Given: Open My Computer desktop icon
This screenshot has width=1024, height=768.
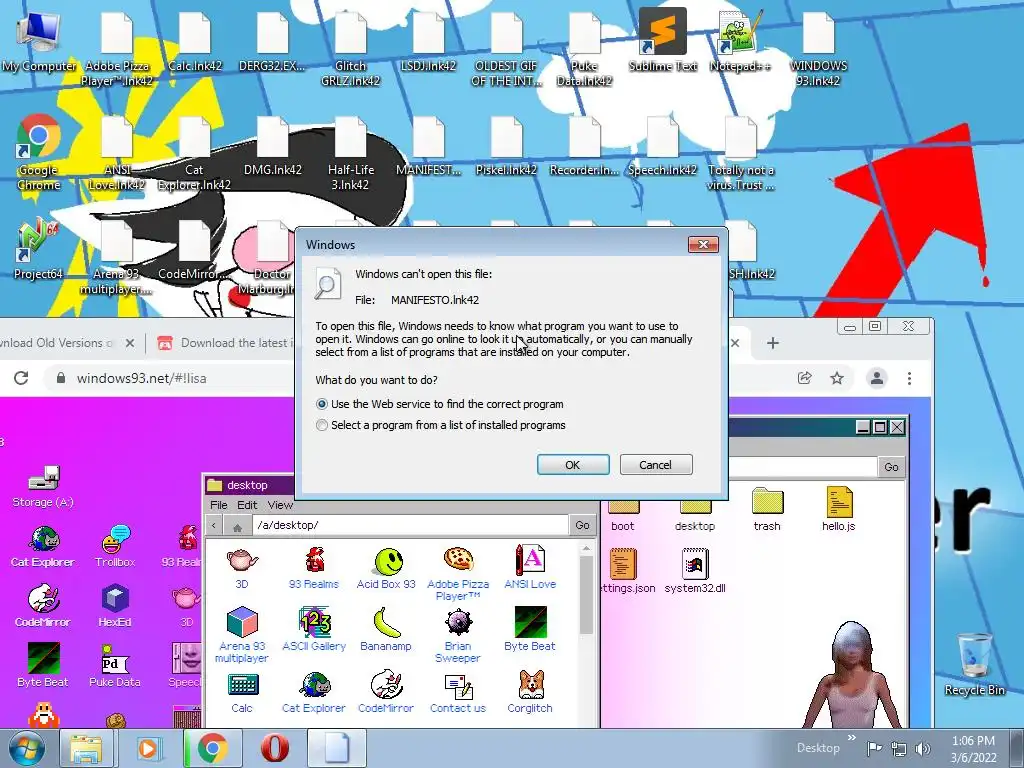Looking at the screenshot, I should click(x=39, y=41).
